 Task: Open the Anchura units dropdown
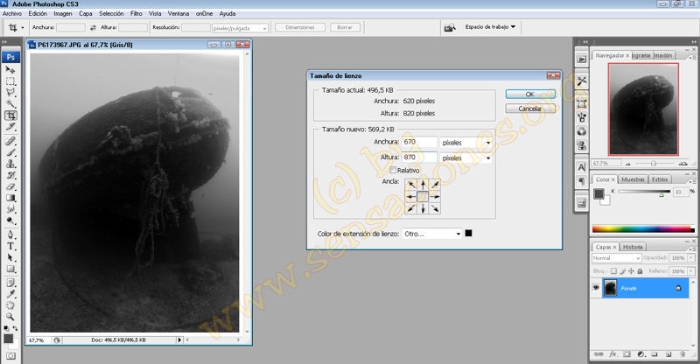[x=466, y=142]
